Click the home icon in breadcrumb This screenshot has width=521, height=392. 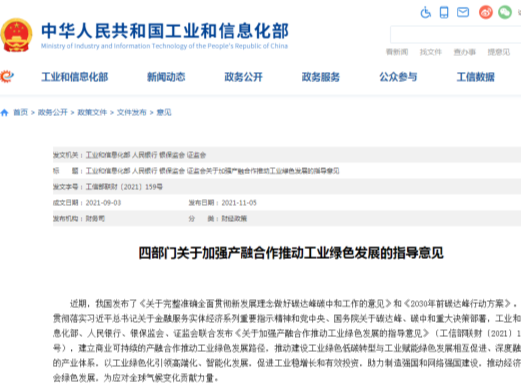(x=4, y=113)
